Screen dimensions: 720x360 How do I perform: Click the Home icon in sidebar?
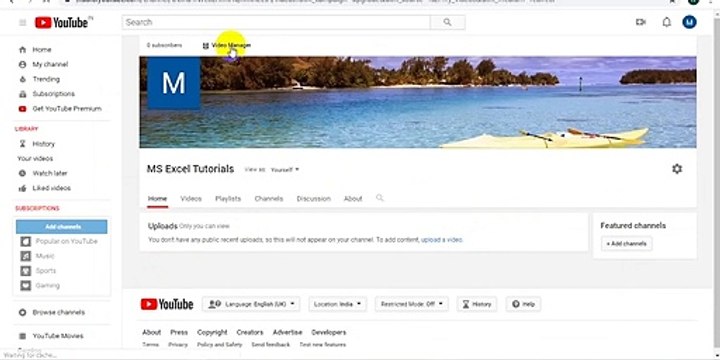[x=22, y=50]
